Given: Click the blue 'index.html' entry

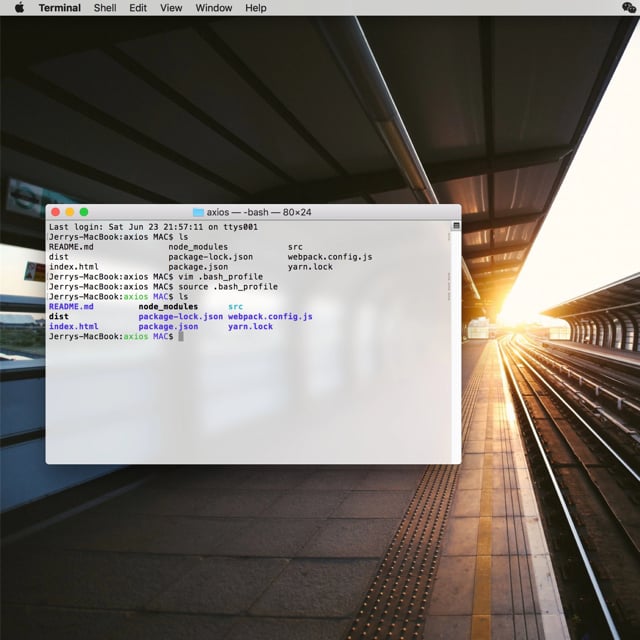Looking at the screenshot, I should tap(73, 327).
